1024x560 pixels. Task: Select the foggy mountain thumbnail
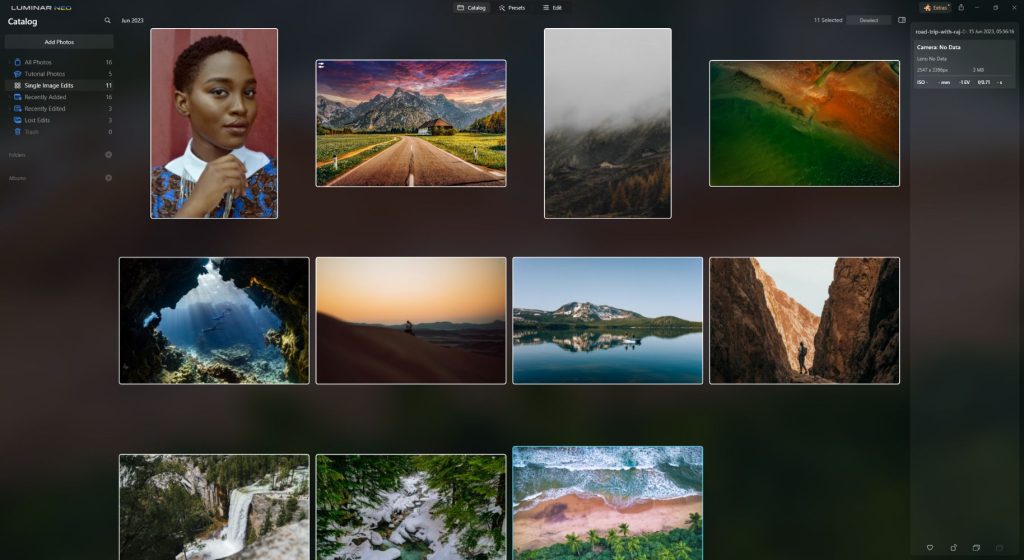[607, 123]
